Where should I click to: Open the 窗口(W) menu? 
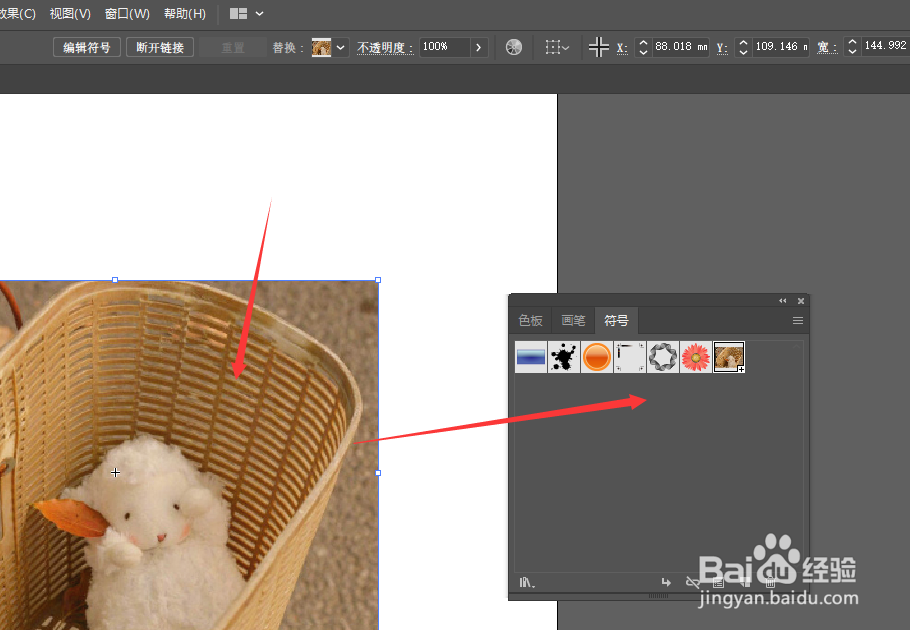tap(127, 13)
